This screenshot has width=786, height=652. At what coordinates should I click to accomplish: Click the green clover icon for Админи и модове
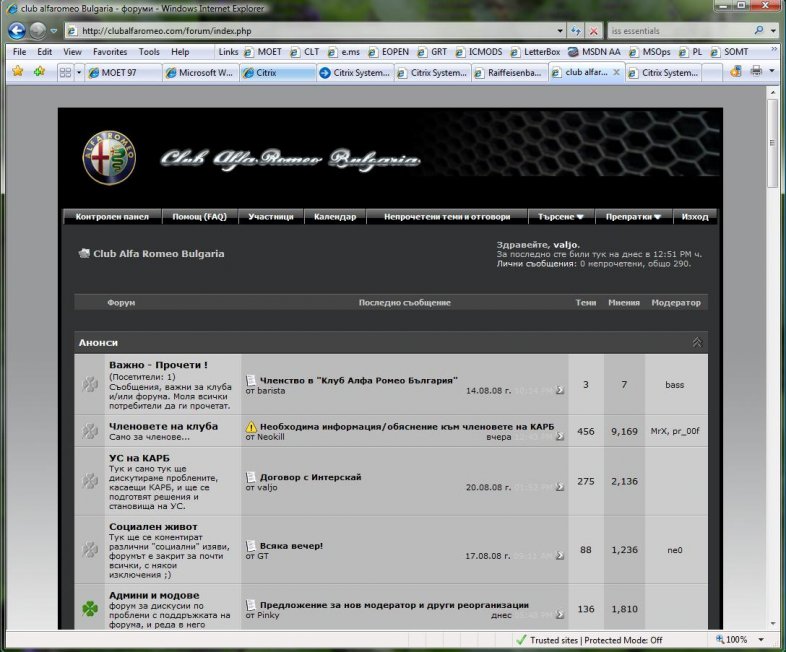coord(89,608)
